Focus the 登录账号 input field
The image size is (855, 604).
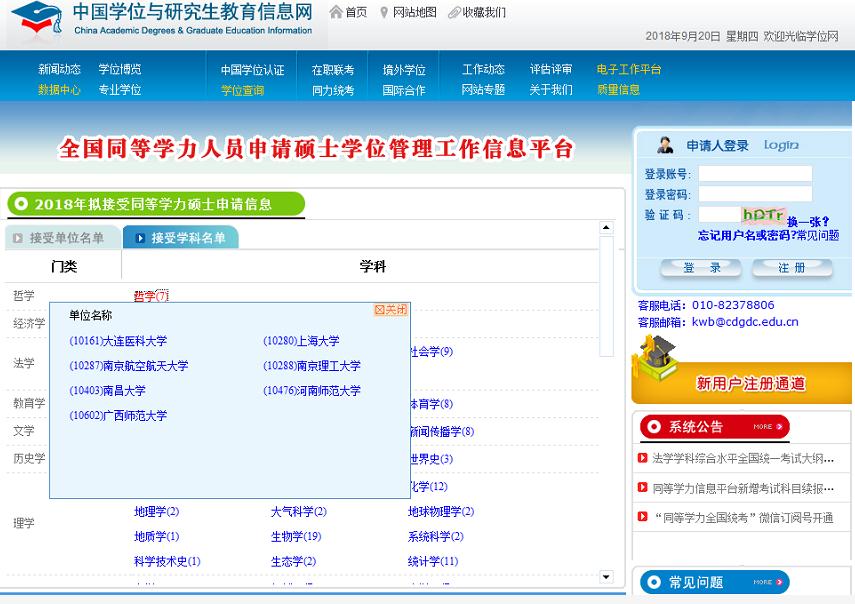(x=755, y=174)
